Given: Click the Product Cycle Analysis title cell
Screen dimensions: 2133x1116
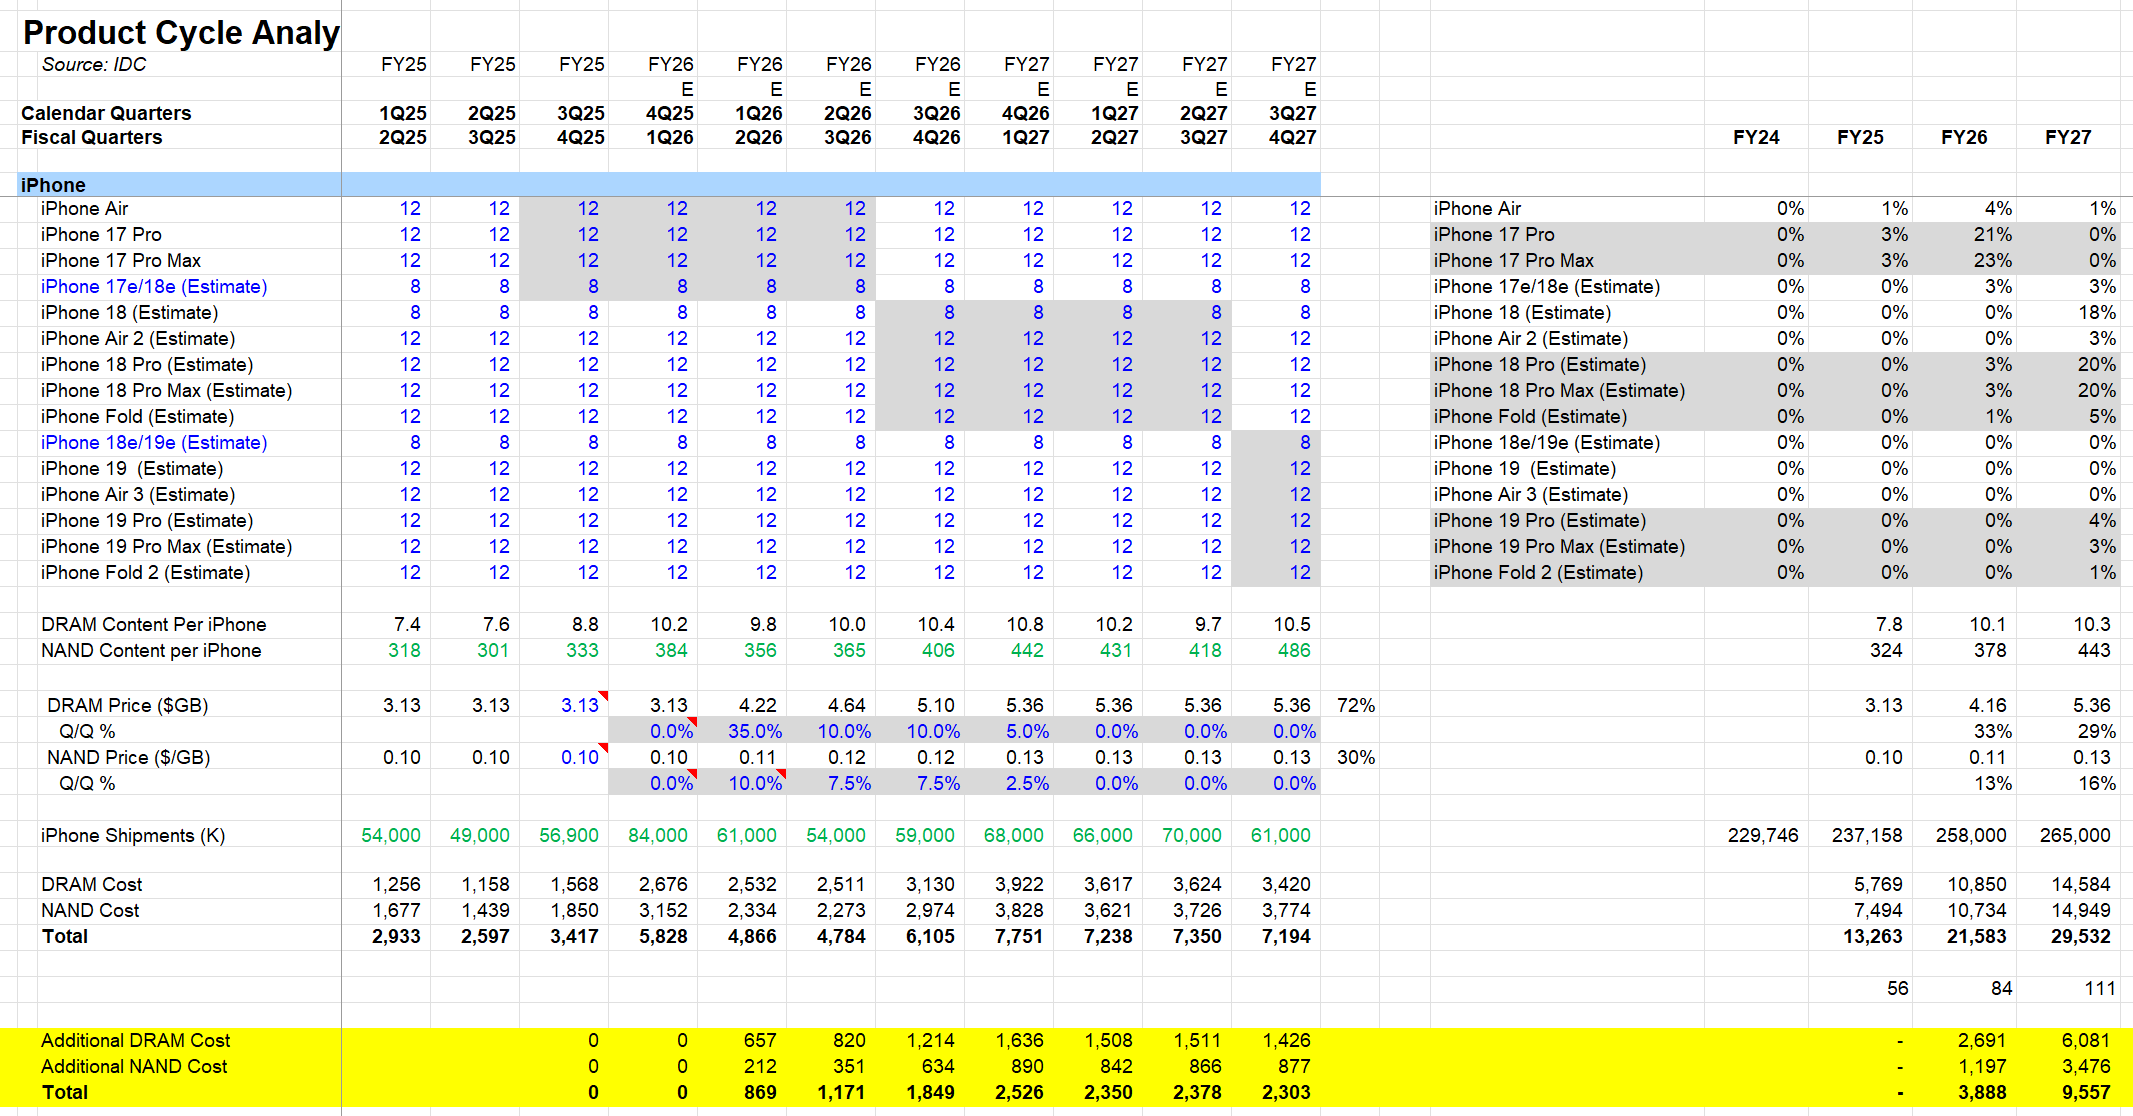Looking at the screenshot, I should coord(181,33).
